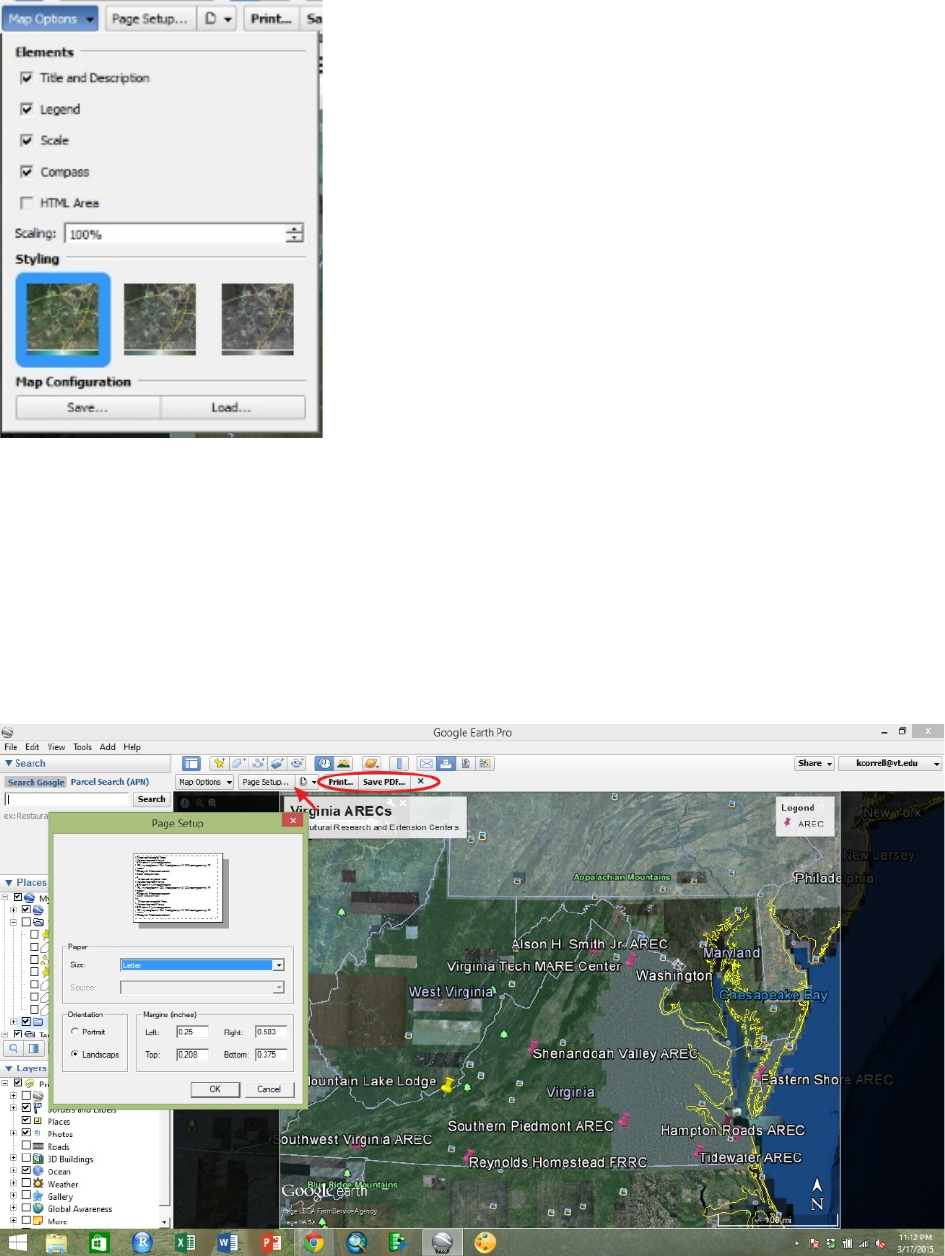Click the View in Google Maps icon
This screenshot has height=1256, width=945.
click(x=485, y=764)
